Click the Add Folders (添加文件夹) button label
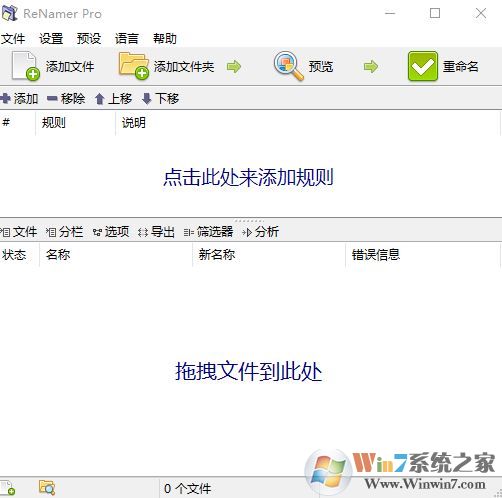The width and height of the screenshot is (502, 498). [x=184, y=67]
